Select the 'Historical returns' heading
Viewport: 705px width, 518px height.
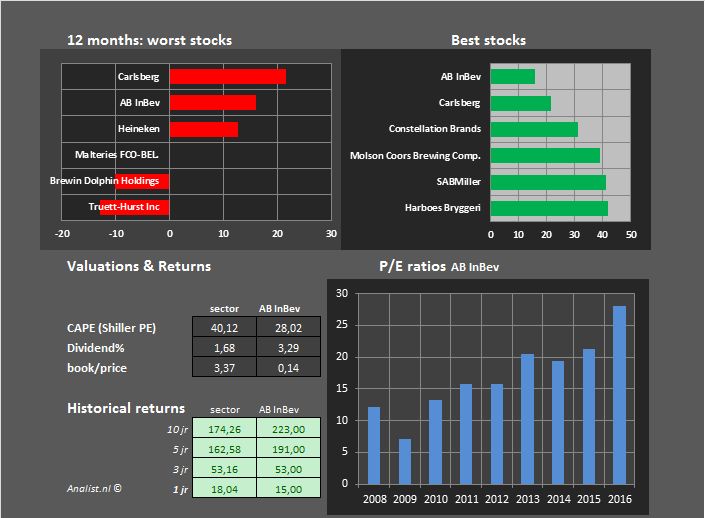126,408
